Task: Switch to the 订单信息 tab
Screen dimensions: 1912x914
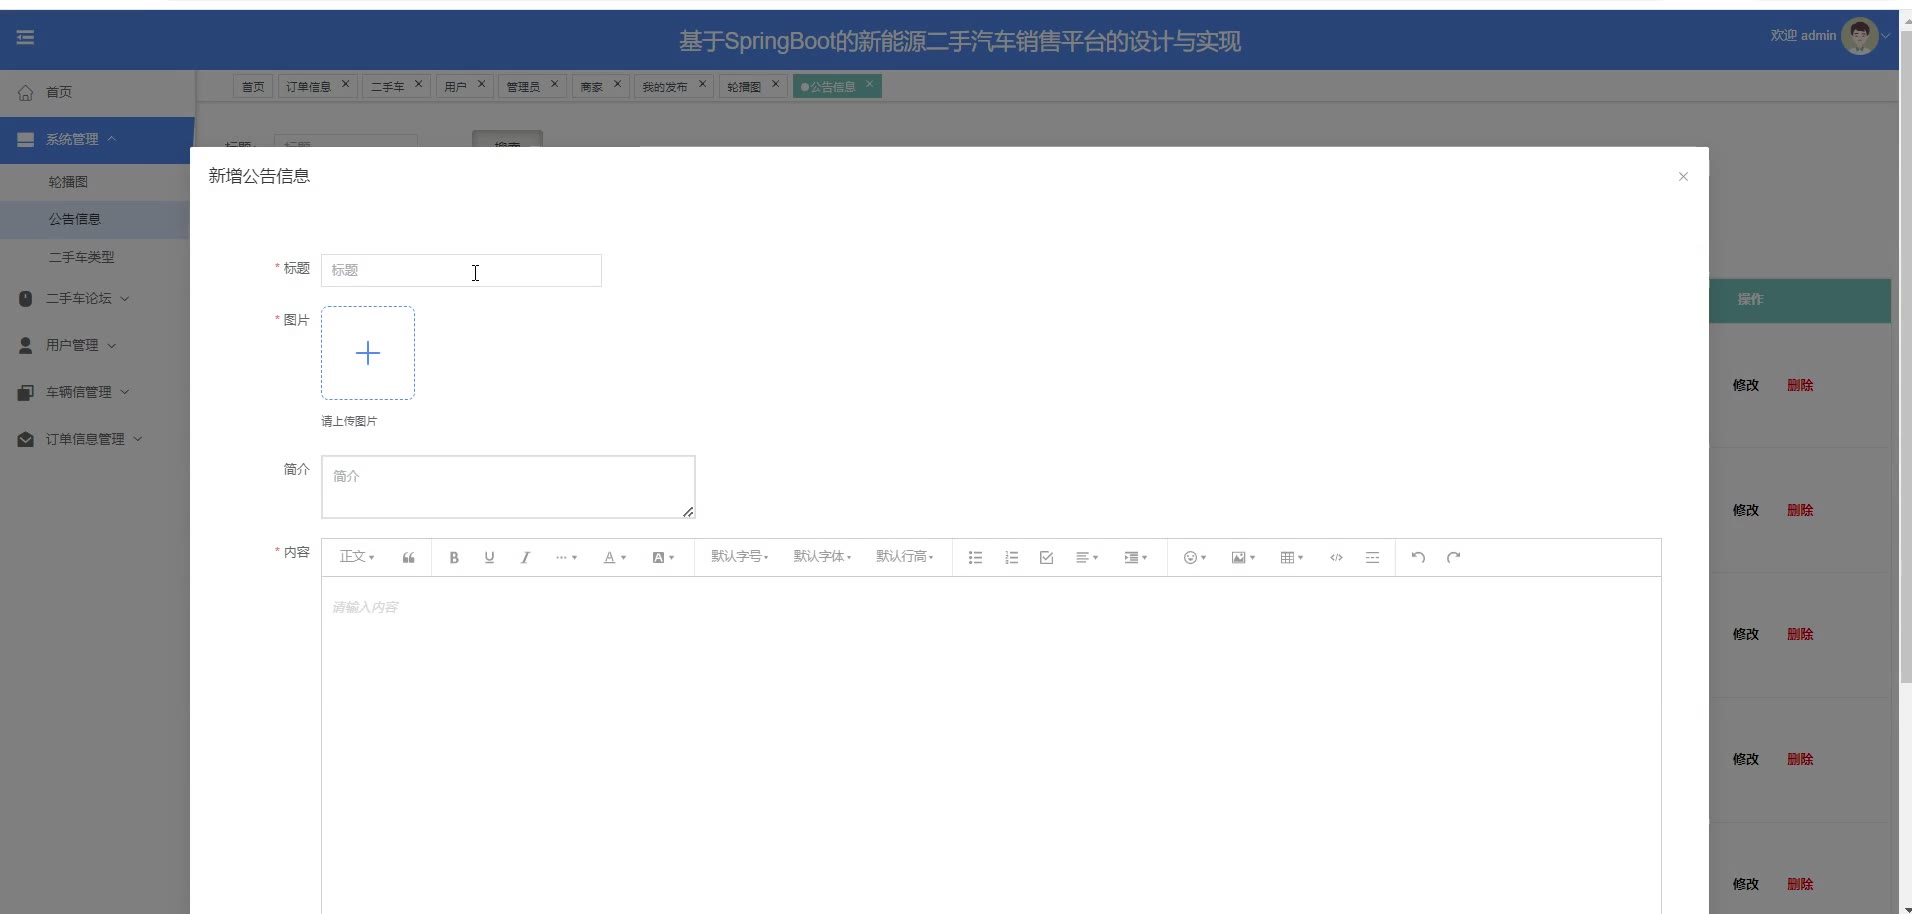Action: 308,87
